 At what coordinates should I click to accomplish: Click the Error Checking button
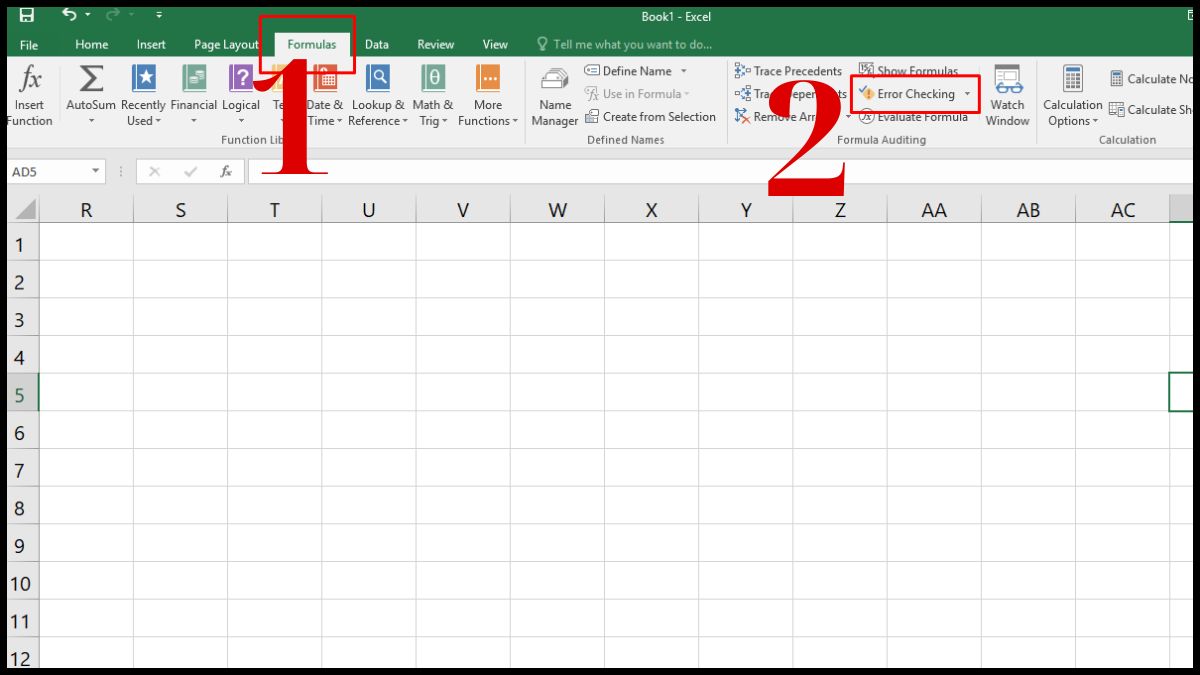907,94
